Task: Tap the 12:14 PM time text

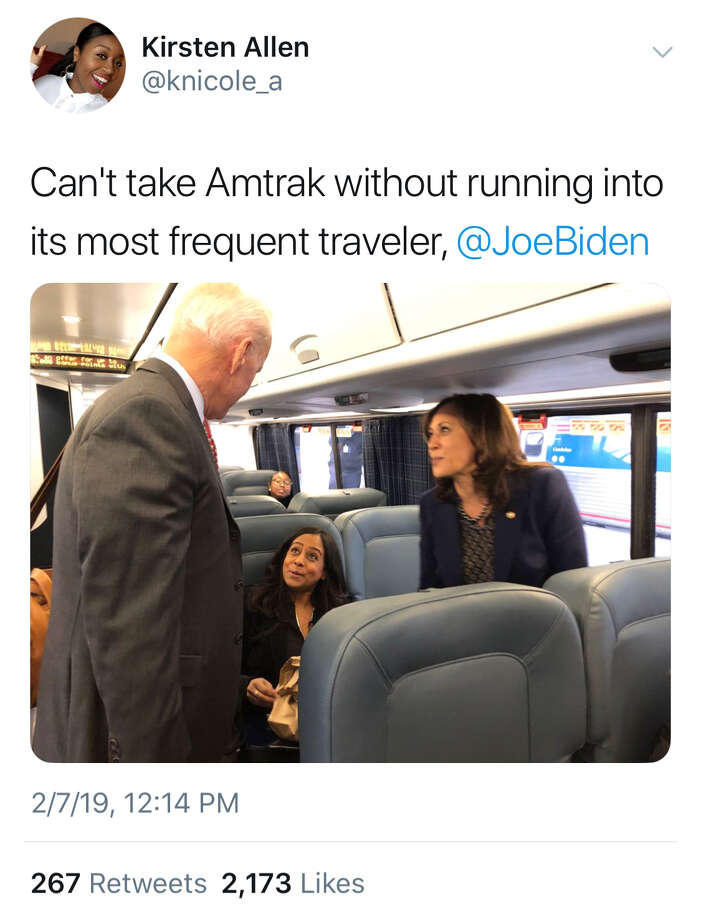Action: click(182, 803)
